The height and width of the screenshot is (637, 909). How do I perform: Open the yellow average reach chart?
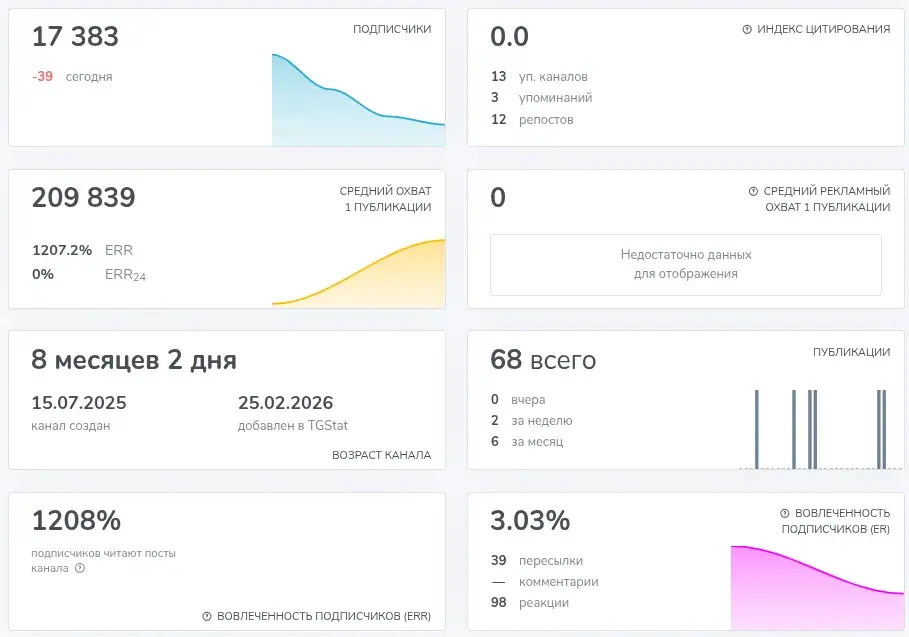tap(358, 273)
